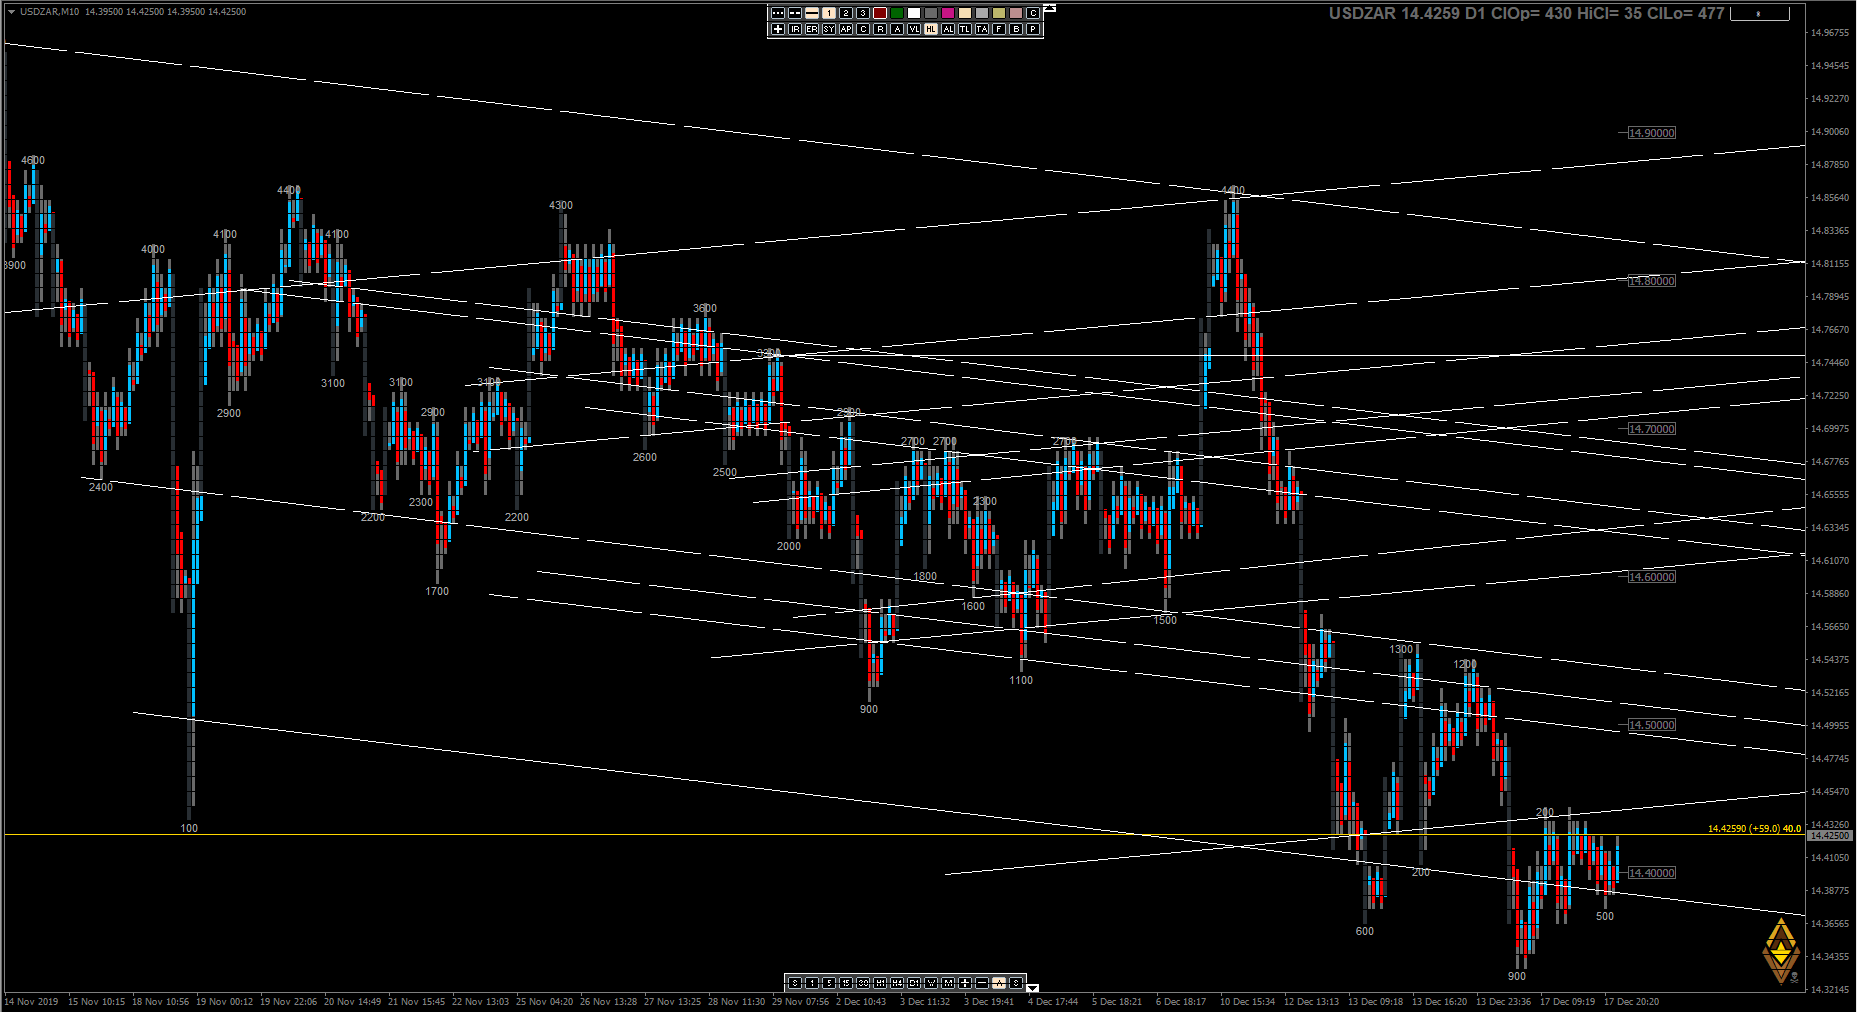Click the P tool button
Viewport: 1857px width, 1012px height.
(x=1033, y=29)
